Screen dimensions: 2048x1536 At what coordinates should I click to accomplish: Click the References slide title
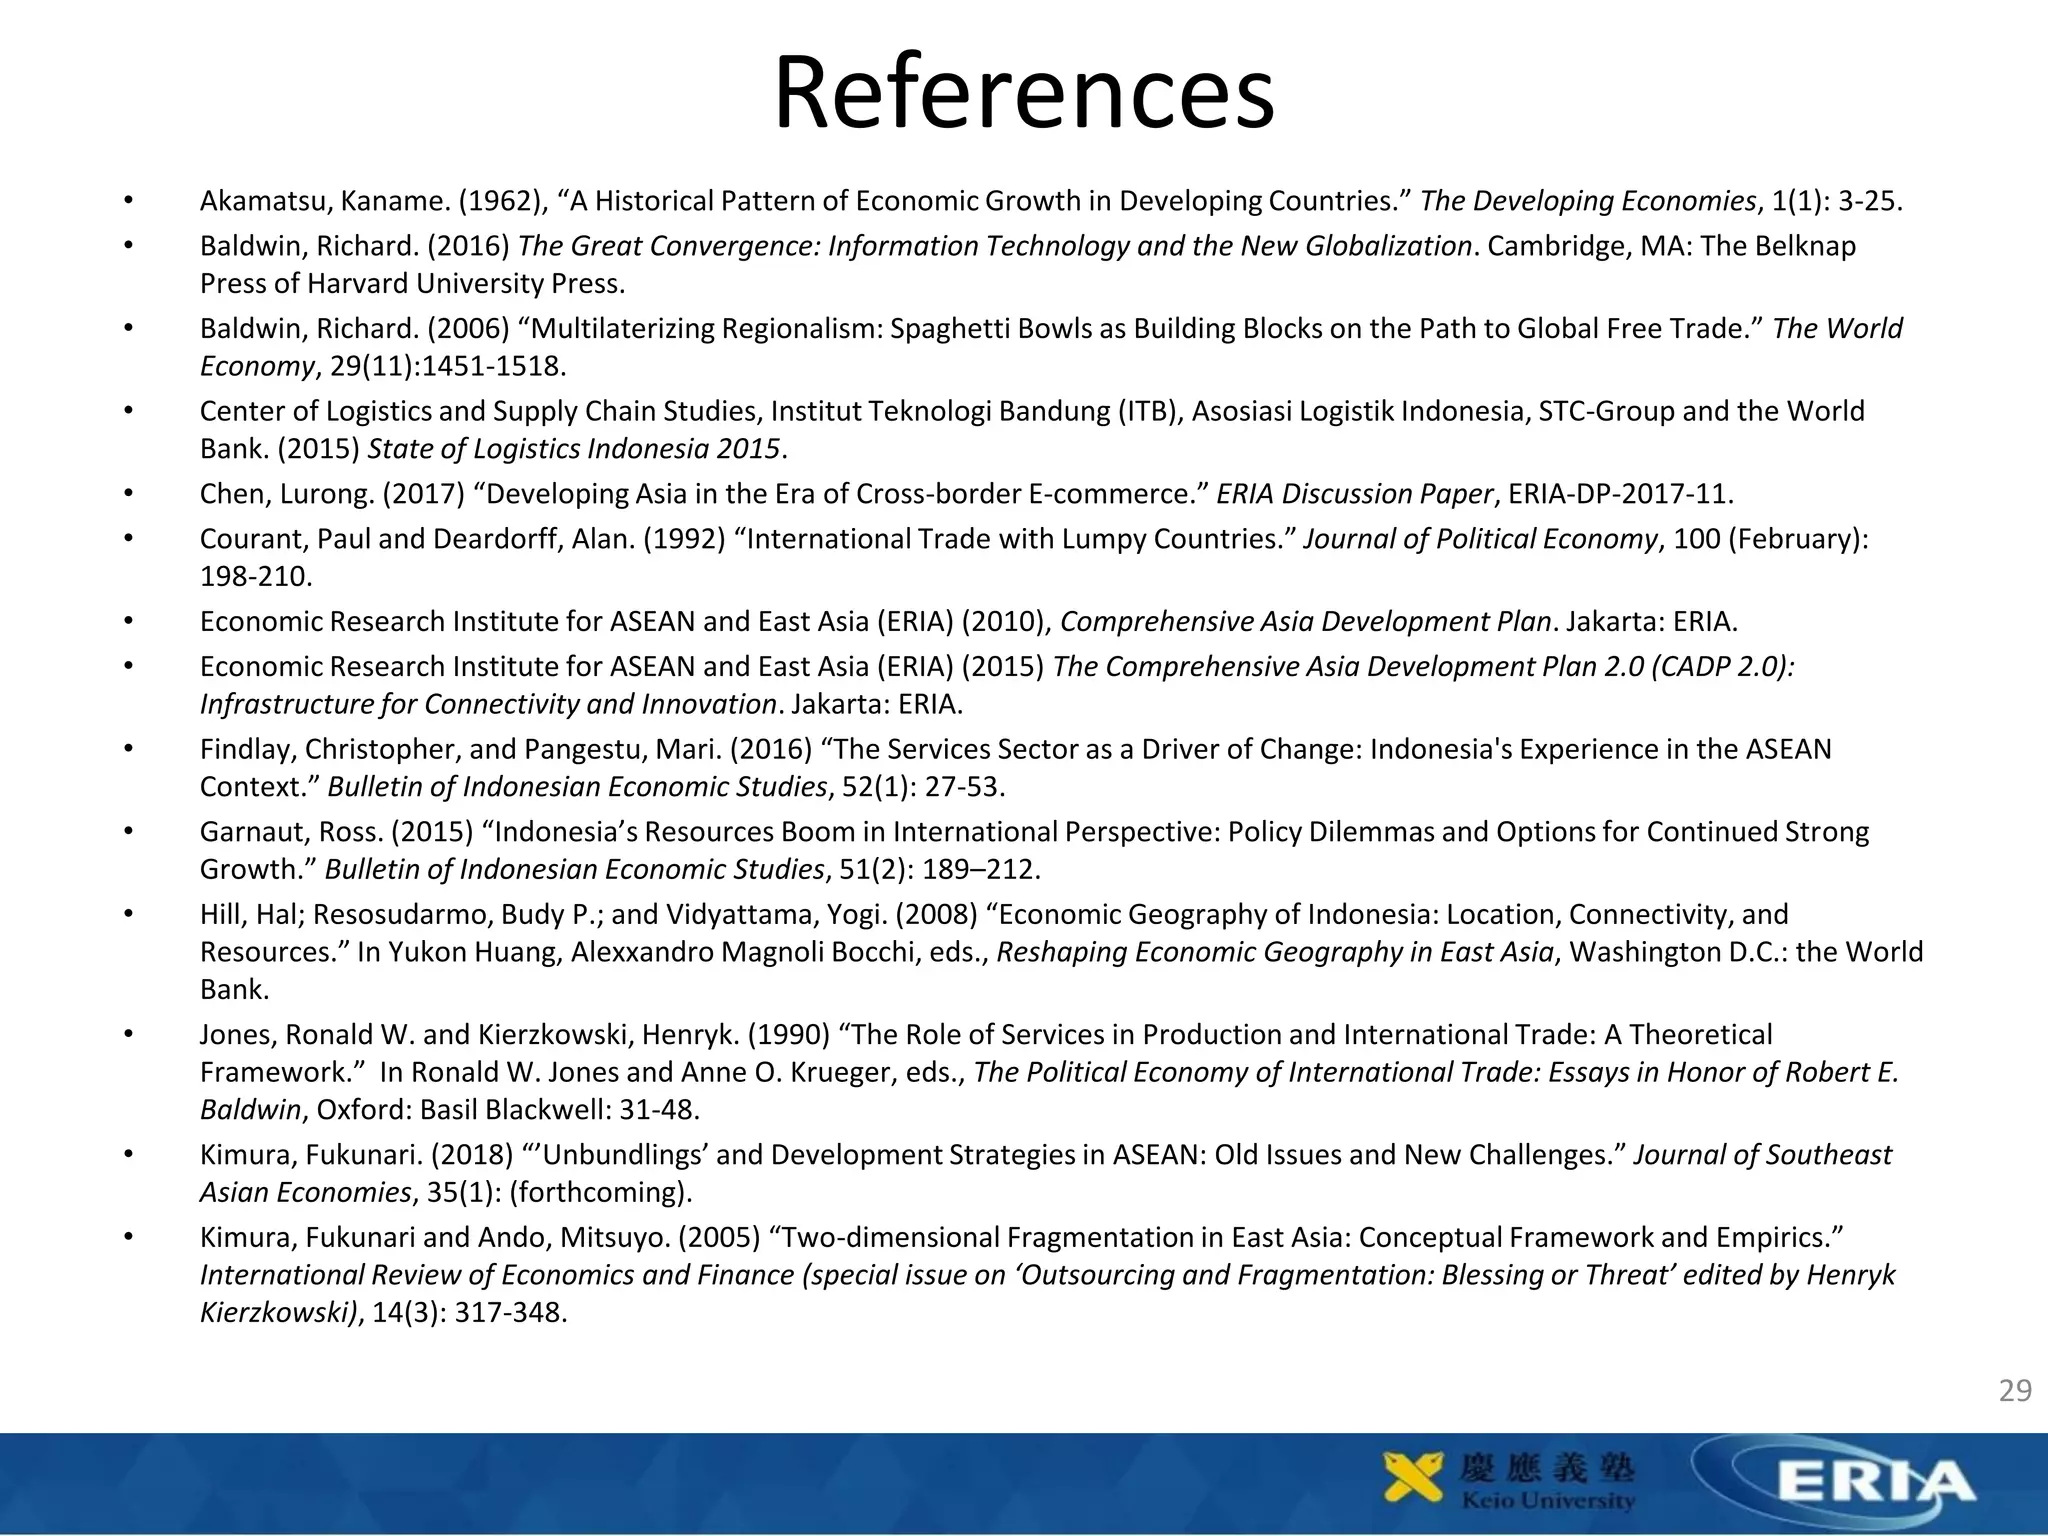click(1023, 92)
